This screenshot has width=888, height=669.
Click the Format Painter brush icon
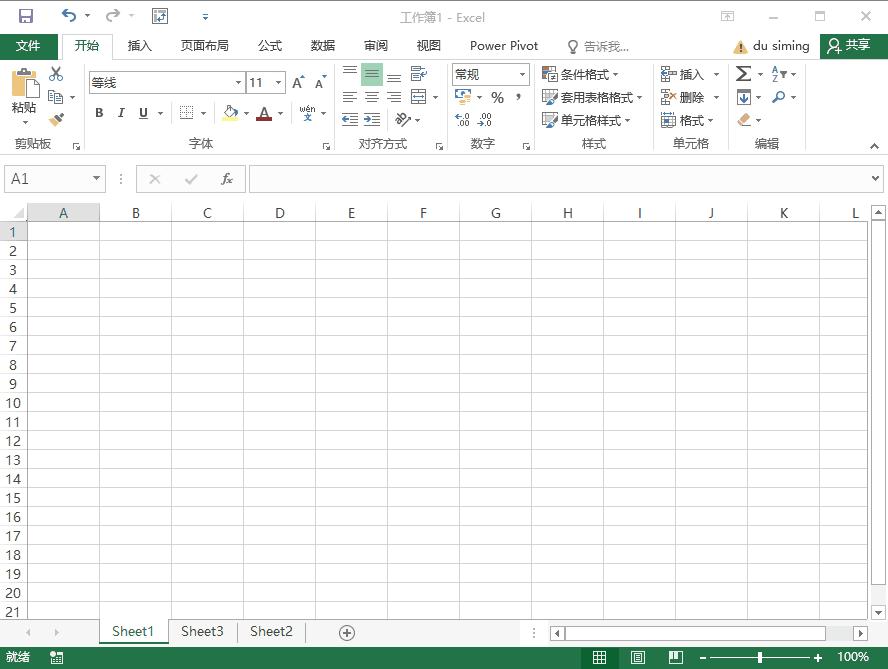point(56,119)
